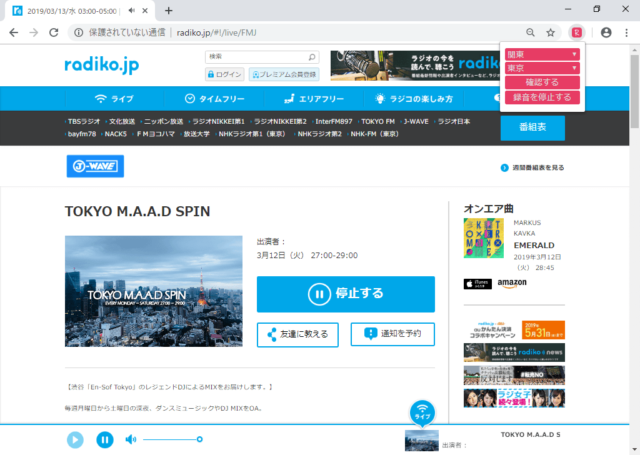The height and width of the screenshot is (455, 640).
Task: Click the J-WAVE station logo
Action: pyautogui.click(x=95, y=166)
